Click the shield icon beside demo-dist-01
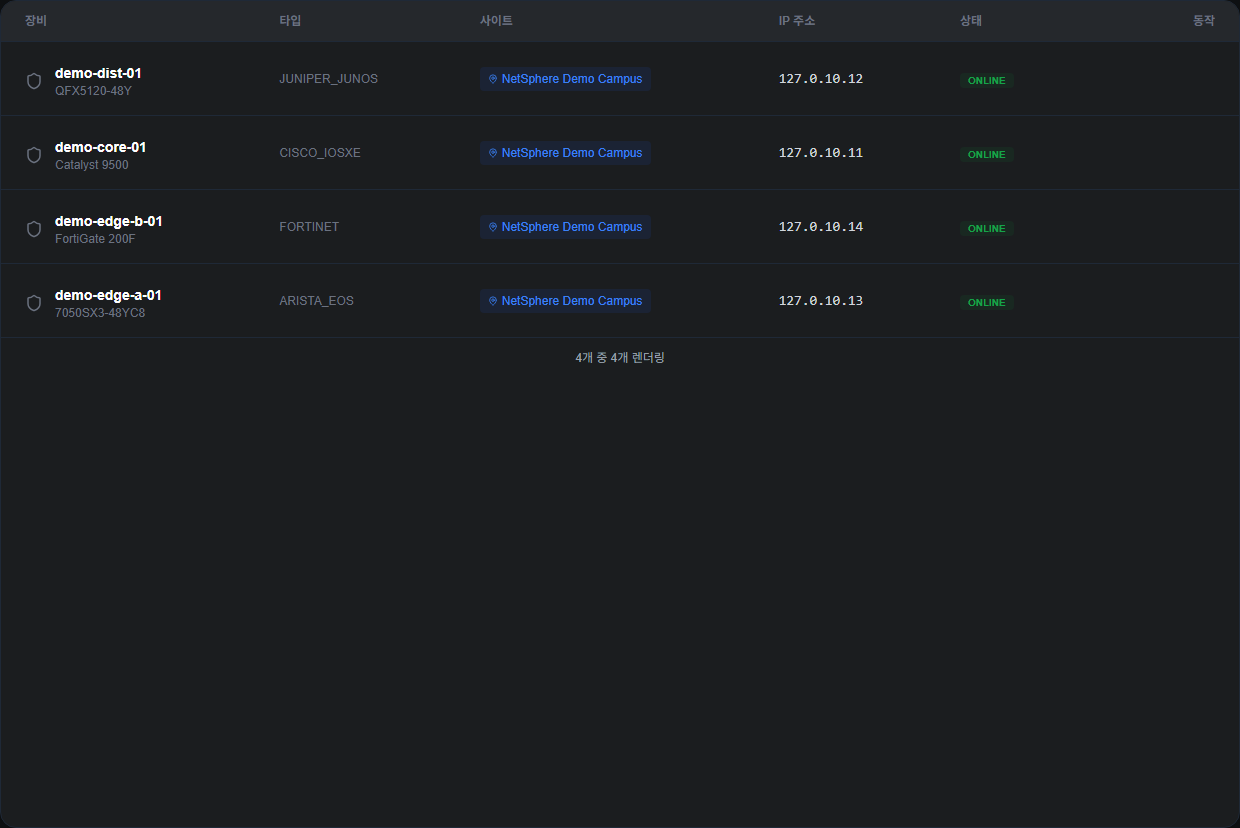This screenshot has width=1240, height=828. pos(34,81)
